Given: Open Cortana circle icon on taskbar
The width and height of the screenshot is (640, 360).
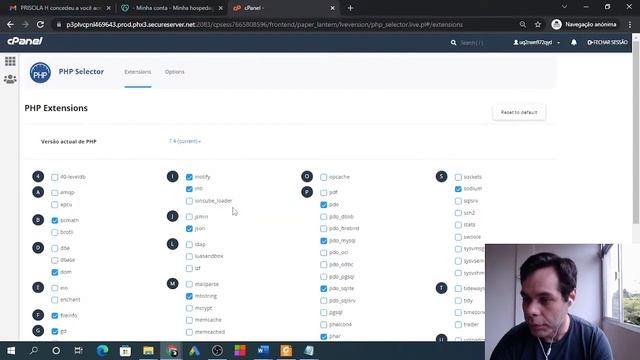Looking at the screenshot, I should [56, 351].
